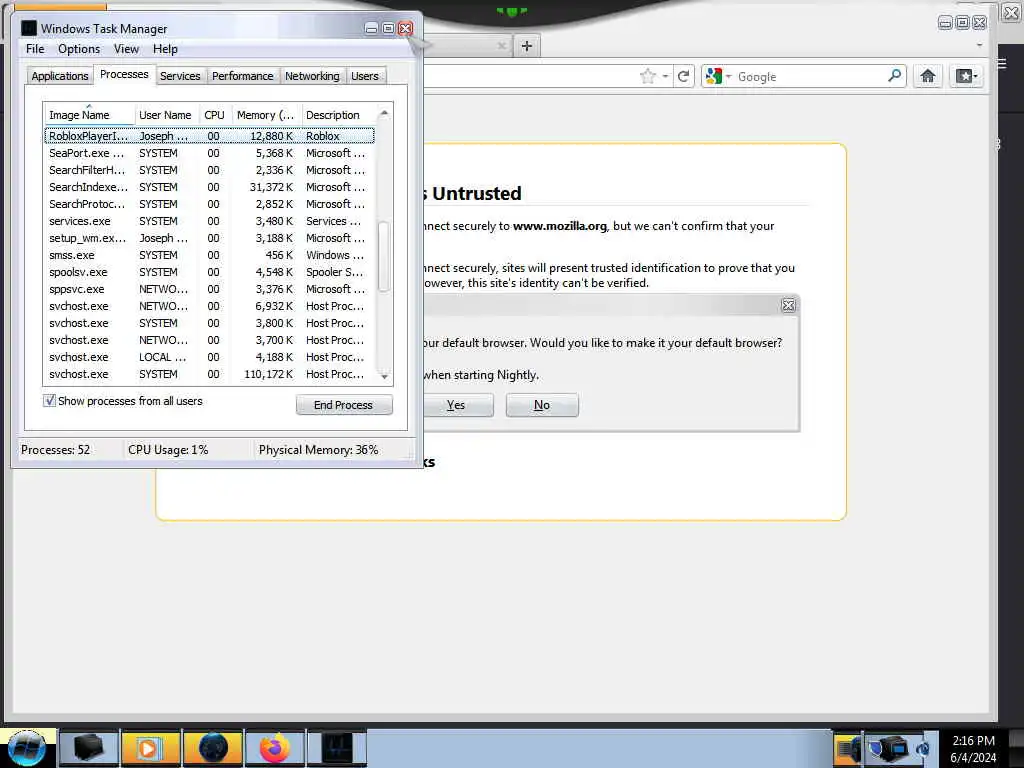1024x768 pixels.
Task: Switch to the Networking tab
Action: click(x=312, y=76)
